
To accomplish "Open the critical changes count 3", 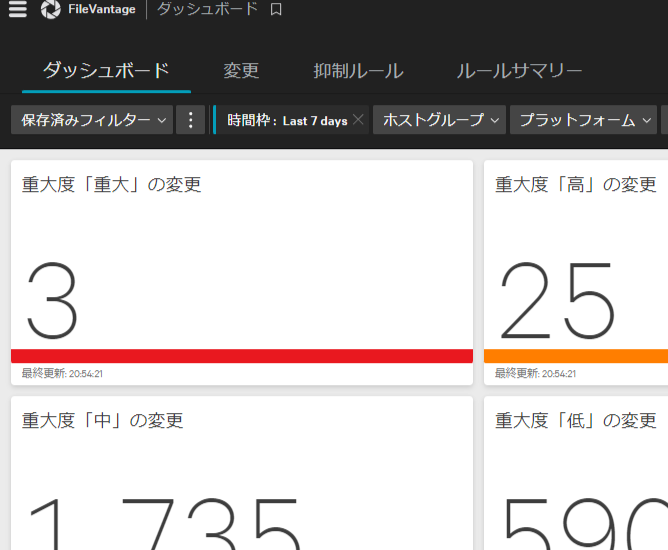I will click(52, 300).
